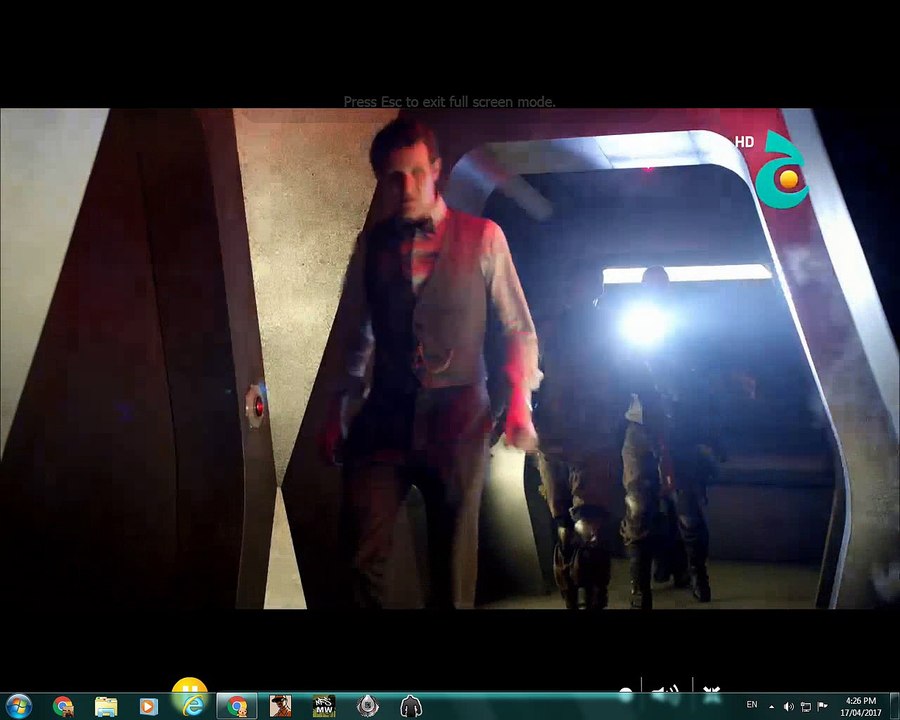
Task: Open Action Center flag icon
Action: tap(823, 707)
